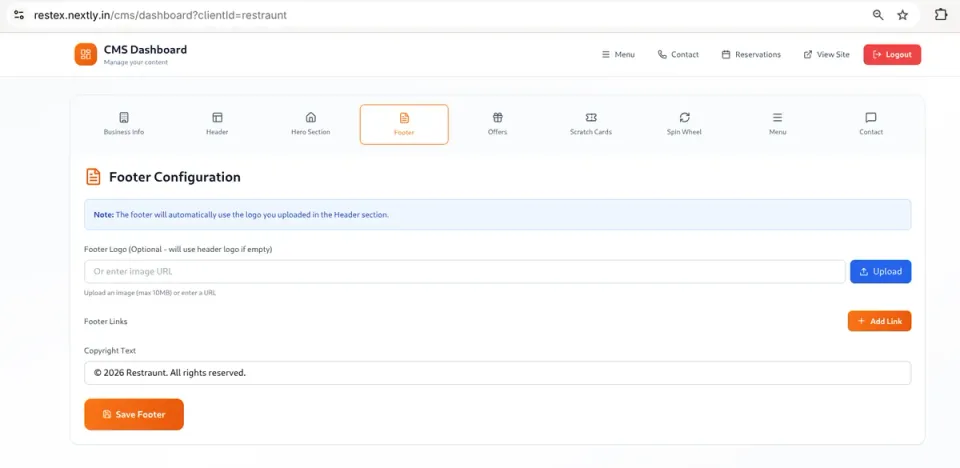Click the CMS Dashboard title text
The height and width of the screenshot is (468, 960).
click(145, 50)
